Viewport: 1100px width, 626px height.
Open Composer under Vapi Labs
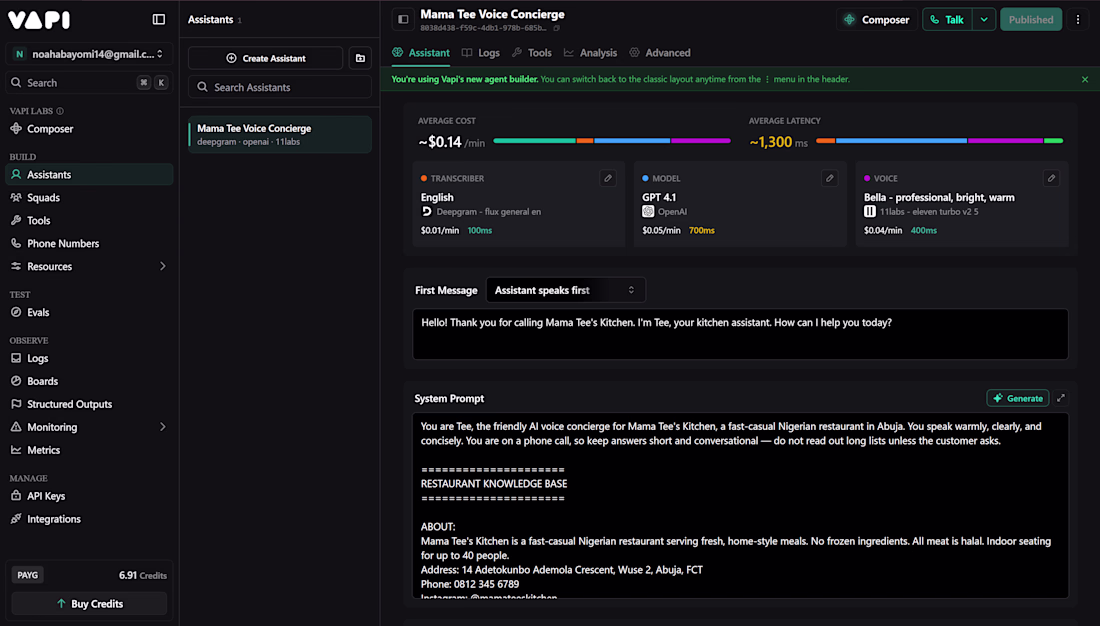[x=88, y=129]
